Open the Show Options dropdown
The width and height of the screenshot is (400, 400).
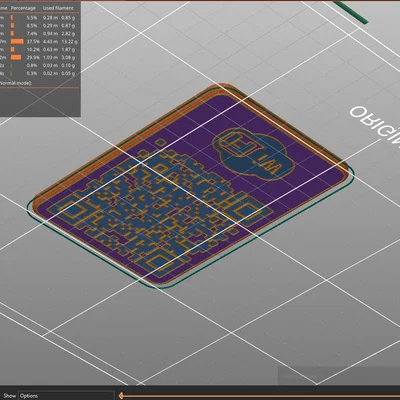(66, 396)
